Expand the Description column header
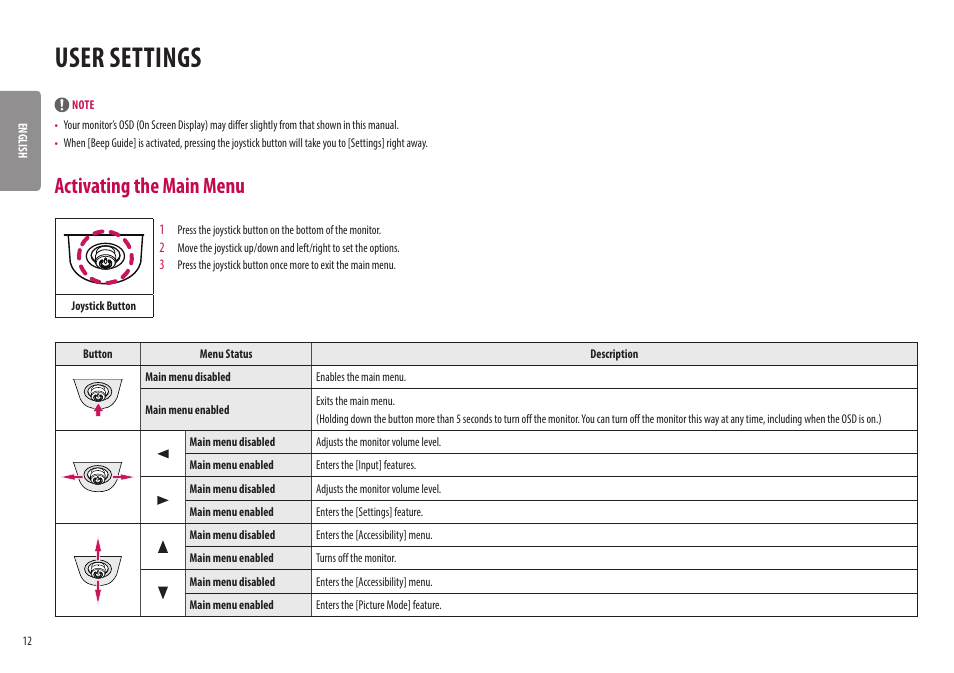The width and height of the screenshot is (954, 673). tap(614, 354)
